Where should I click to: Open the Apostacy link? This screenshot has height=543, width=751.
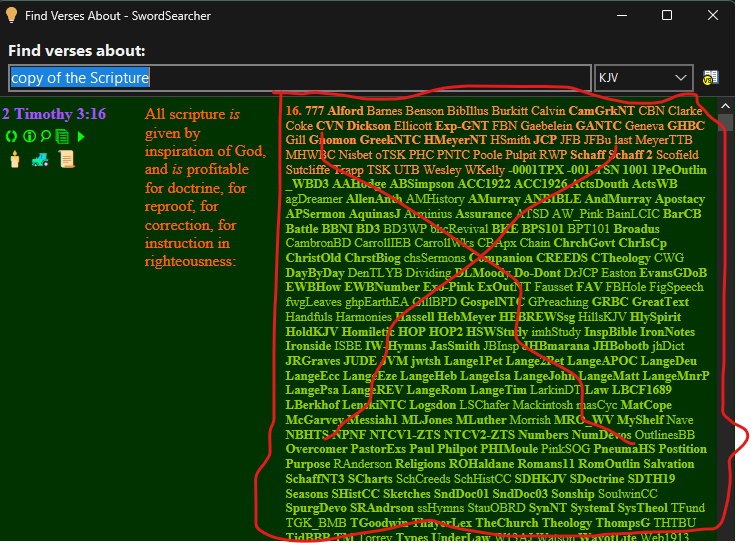680,199
